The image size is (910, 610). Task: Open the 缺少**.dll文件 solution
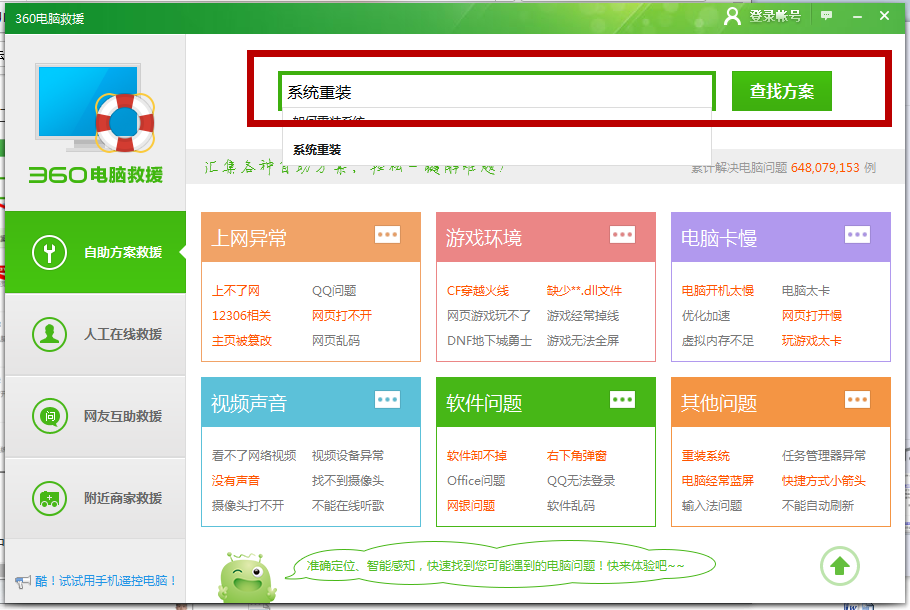584,291
